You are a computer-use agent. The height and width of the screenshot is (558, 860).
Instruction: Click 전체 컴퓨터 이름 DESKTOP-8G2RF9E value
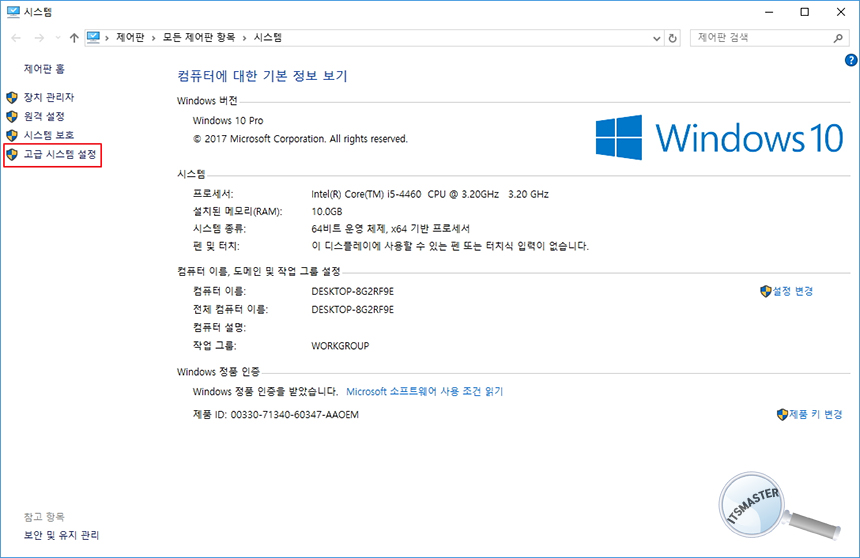[x=353, y=309]
